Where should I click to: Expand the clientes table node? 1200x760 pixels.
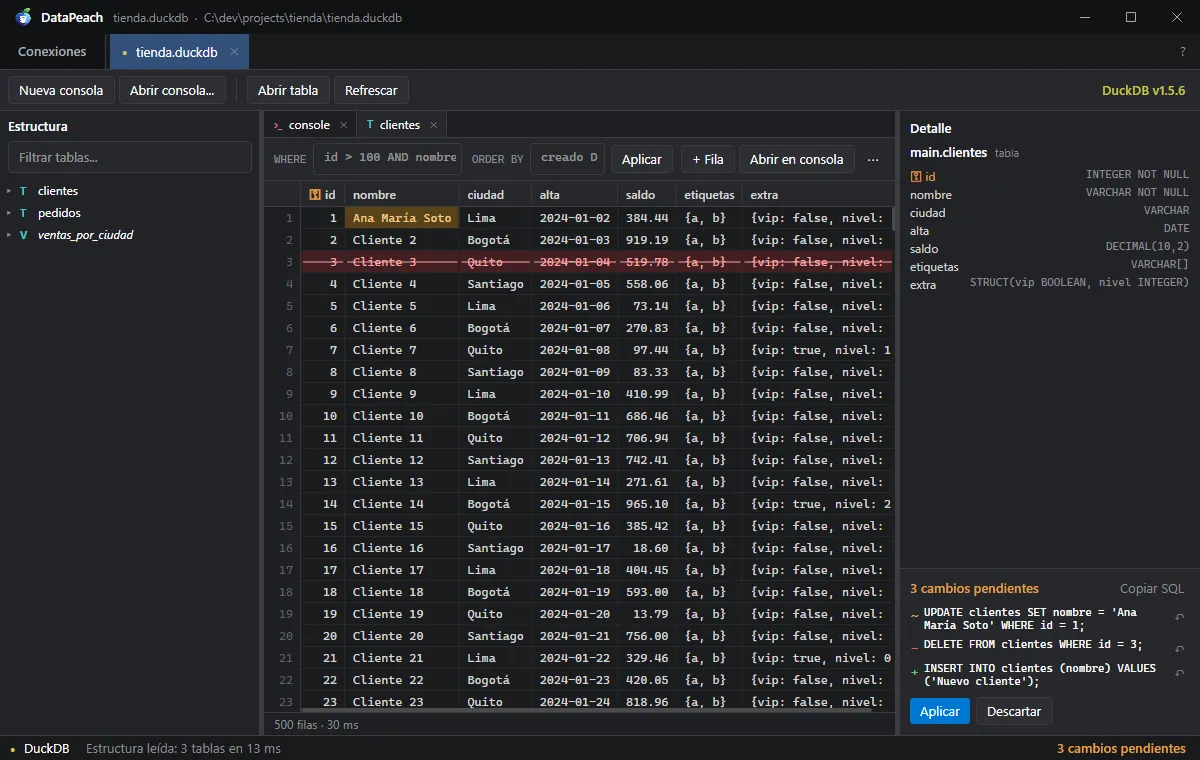[9, 191]
